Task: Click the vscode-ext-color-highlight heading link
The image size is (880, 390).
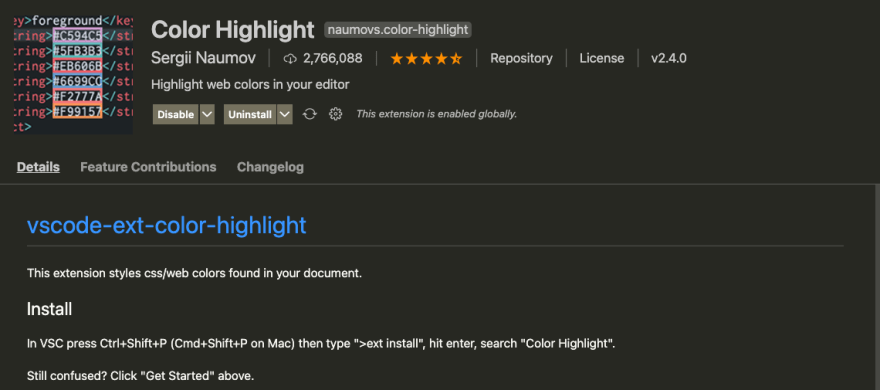Action: coord(167,225)
